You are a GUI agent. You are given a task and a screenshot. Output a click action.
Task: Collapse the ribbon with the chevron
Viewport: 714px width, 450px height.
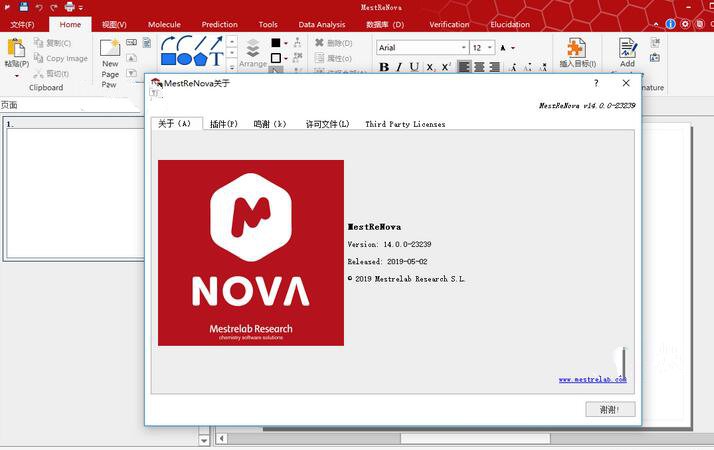pyautogui.click(x=656, y=24)
